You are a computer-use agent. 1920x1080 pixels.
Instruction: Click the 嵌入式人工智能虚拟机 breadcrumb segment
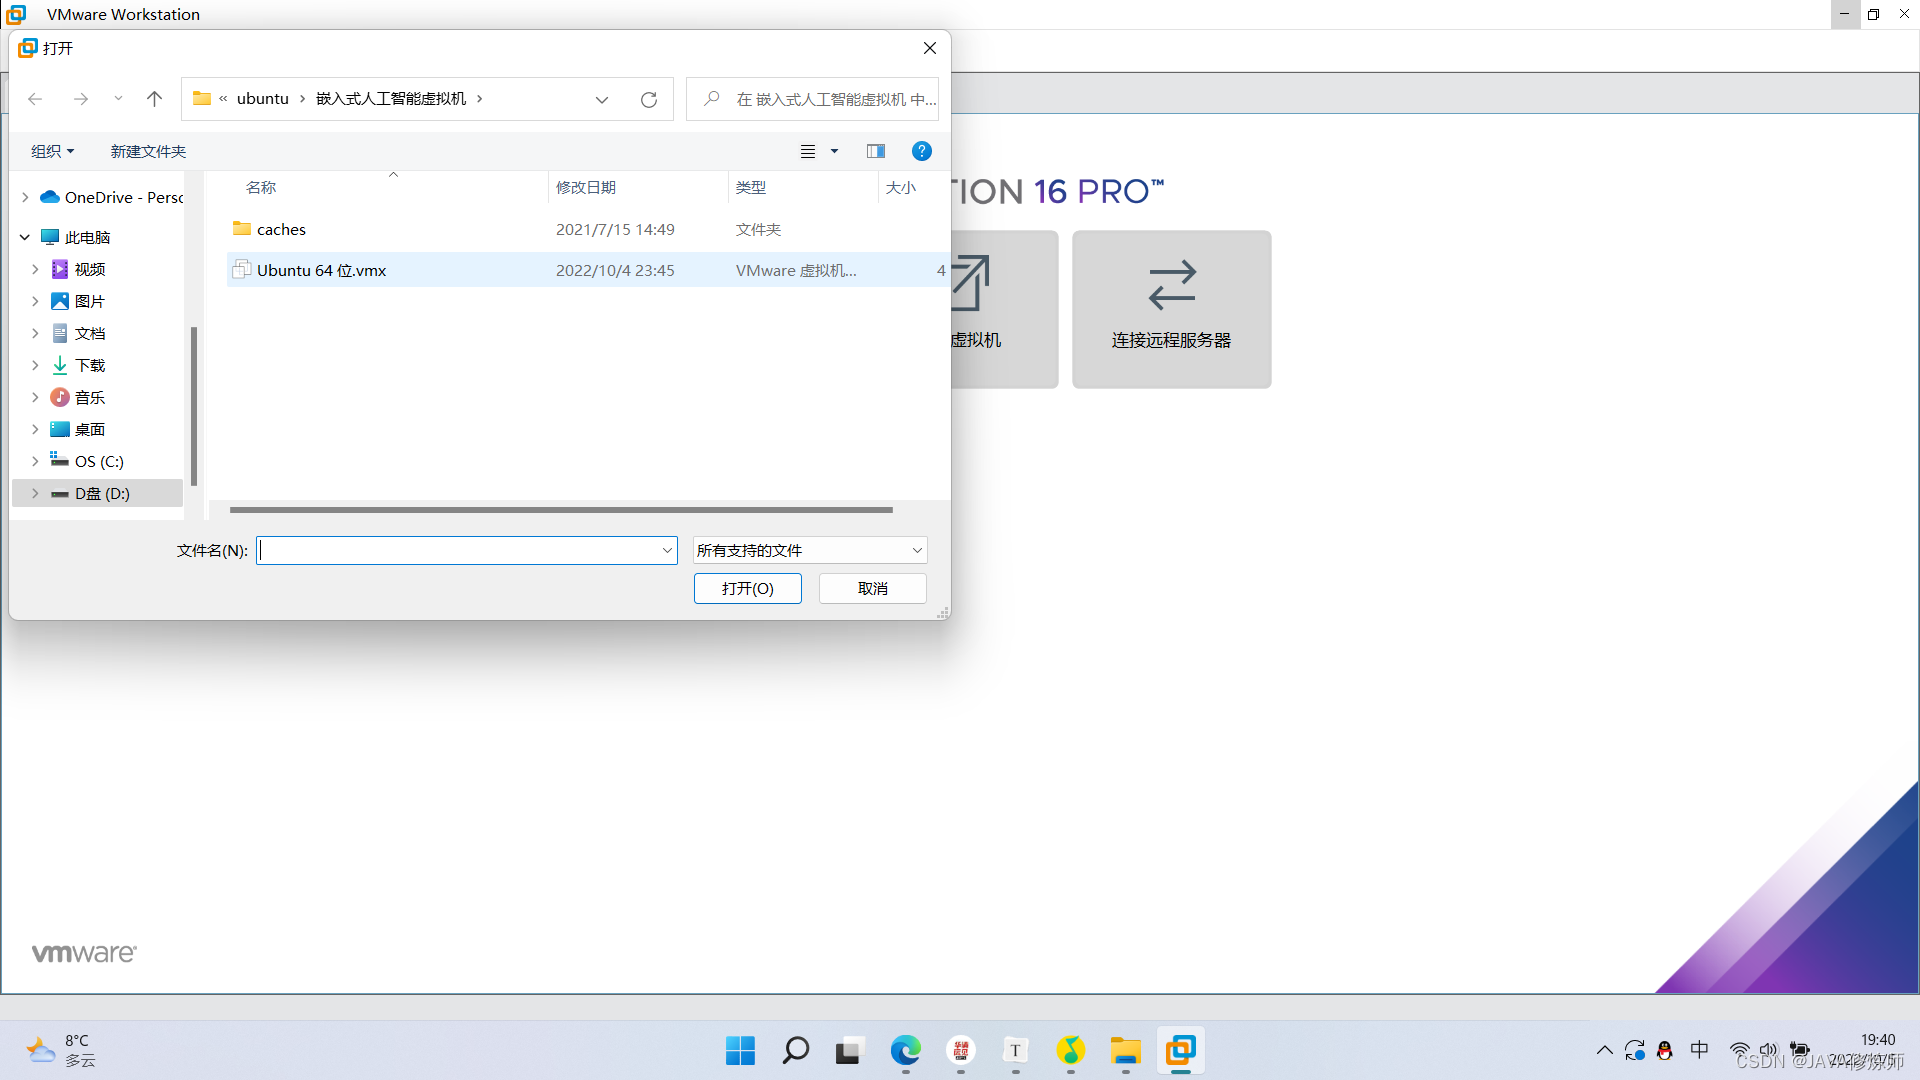coord(391,99)
